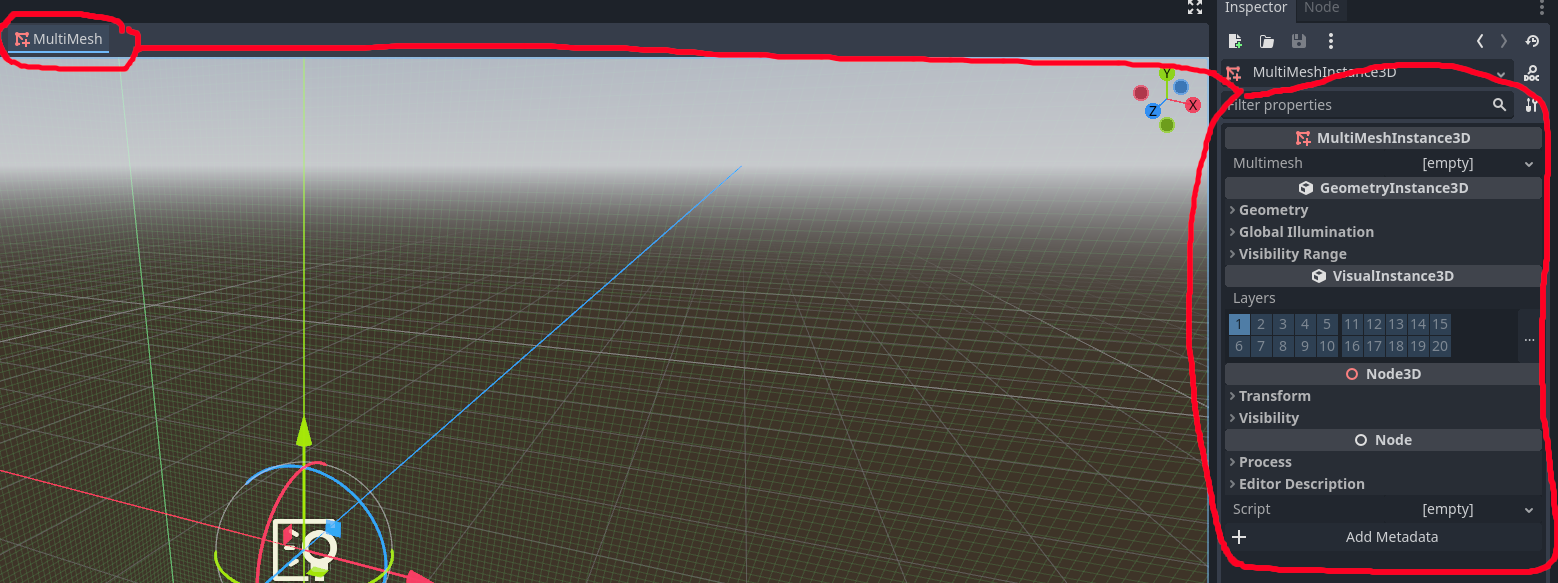Click the Node3D section header
Image resolution: width=1558 pixels, height=583 pixels.
point(1383,374)
